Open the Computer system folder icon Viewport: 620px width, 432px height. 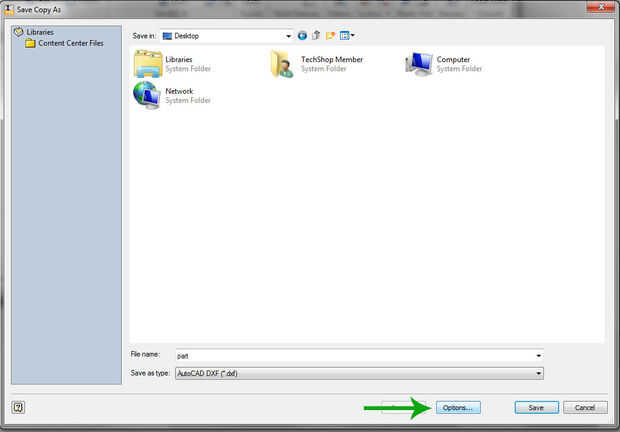click(x=419, y=64)
